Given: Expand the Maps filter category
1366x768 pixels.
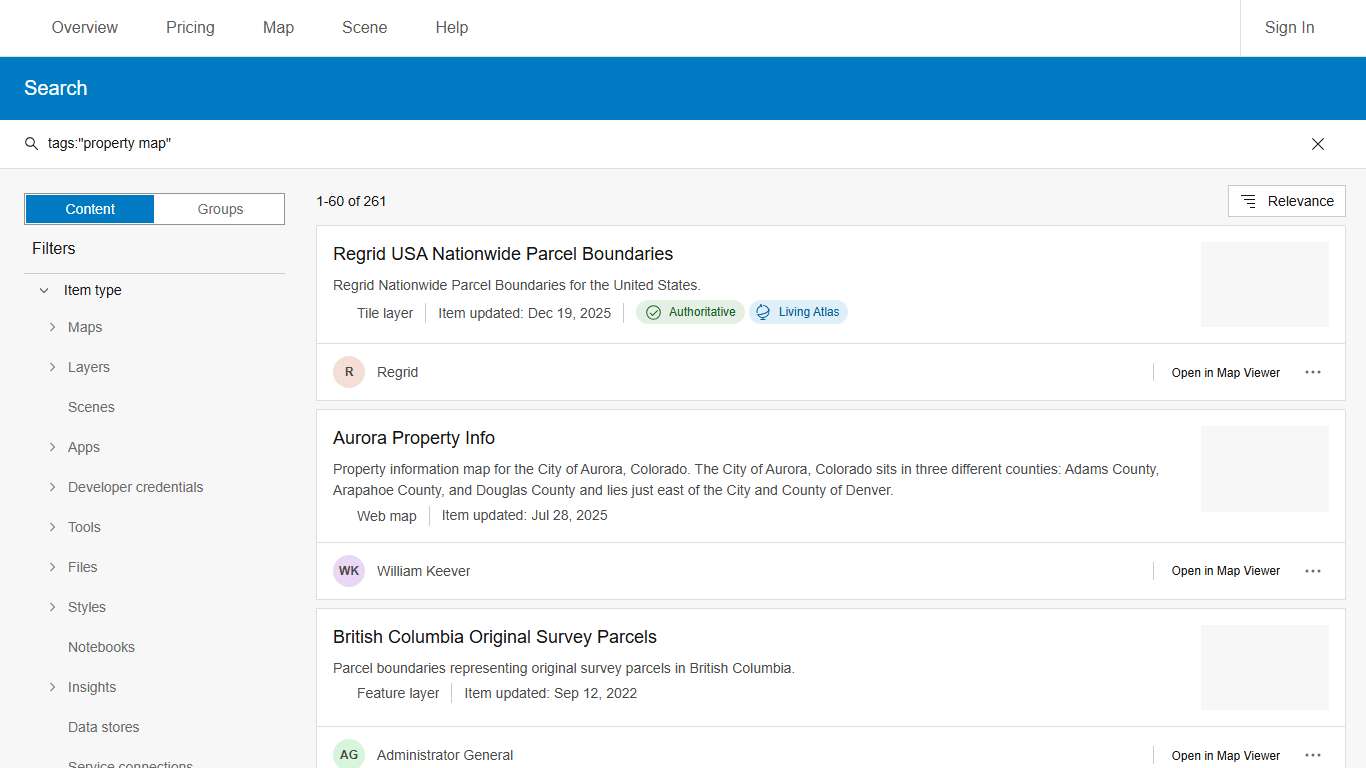Looking at the screenshot, I should [x=53, y=327].
